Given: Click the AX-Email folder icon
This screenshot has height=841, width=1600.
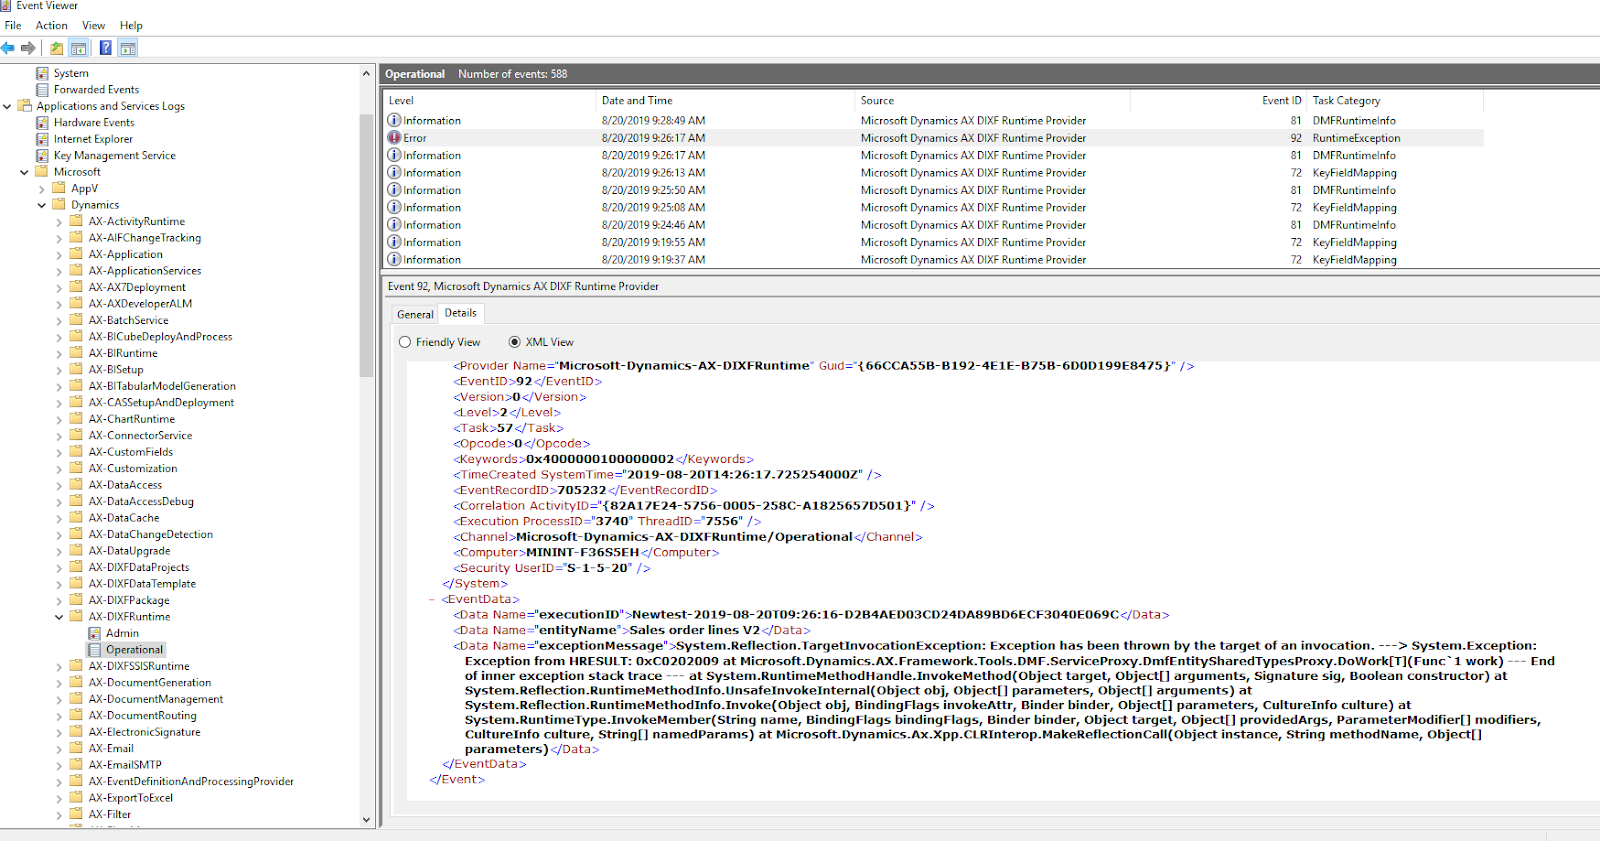Looking at the screenshot, I should (x=76, y=748).
